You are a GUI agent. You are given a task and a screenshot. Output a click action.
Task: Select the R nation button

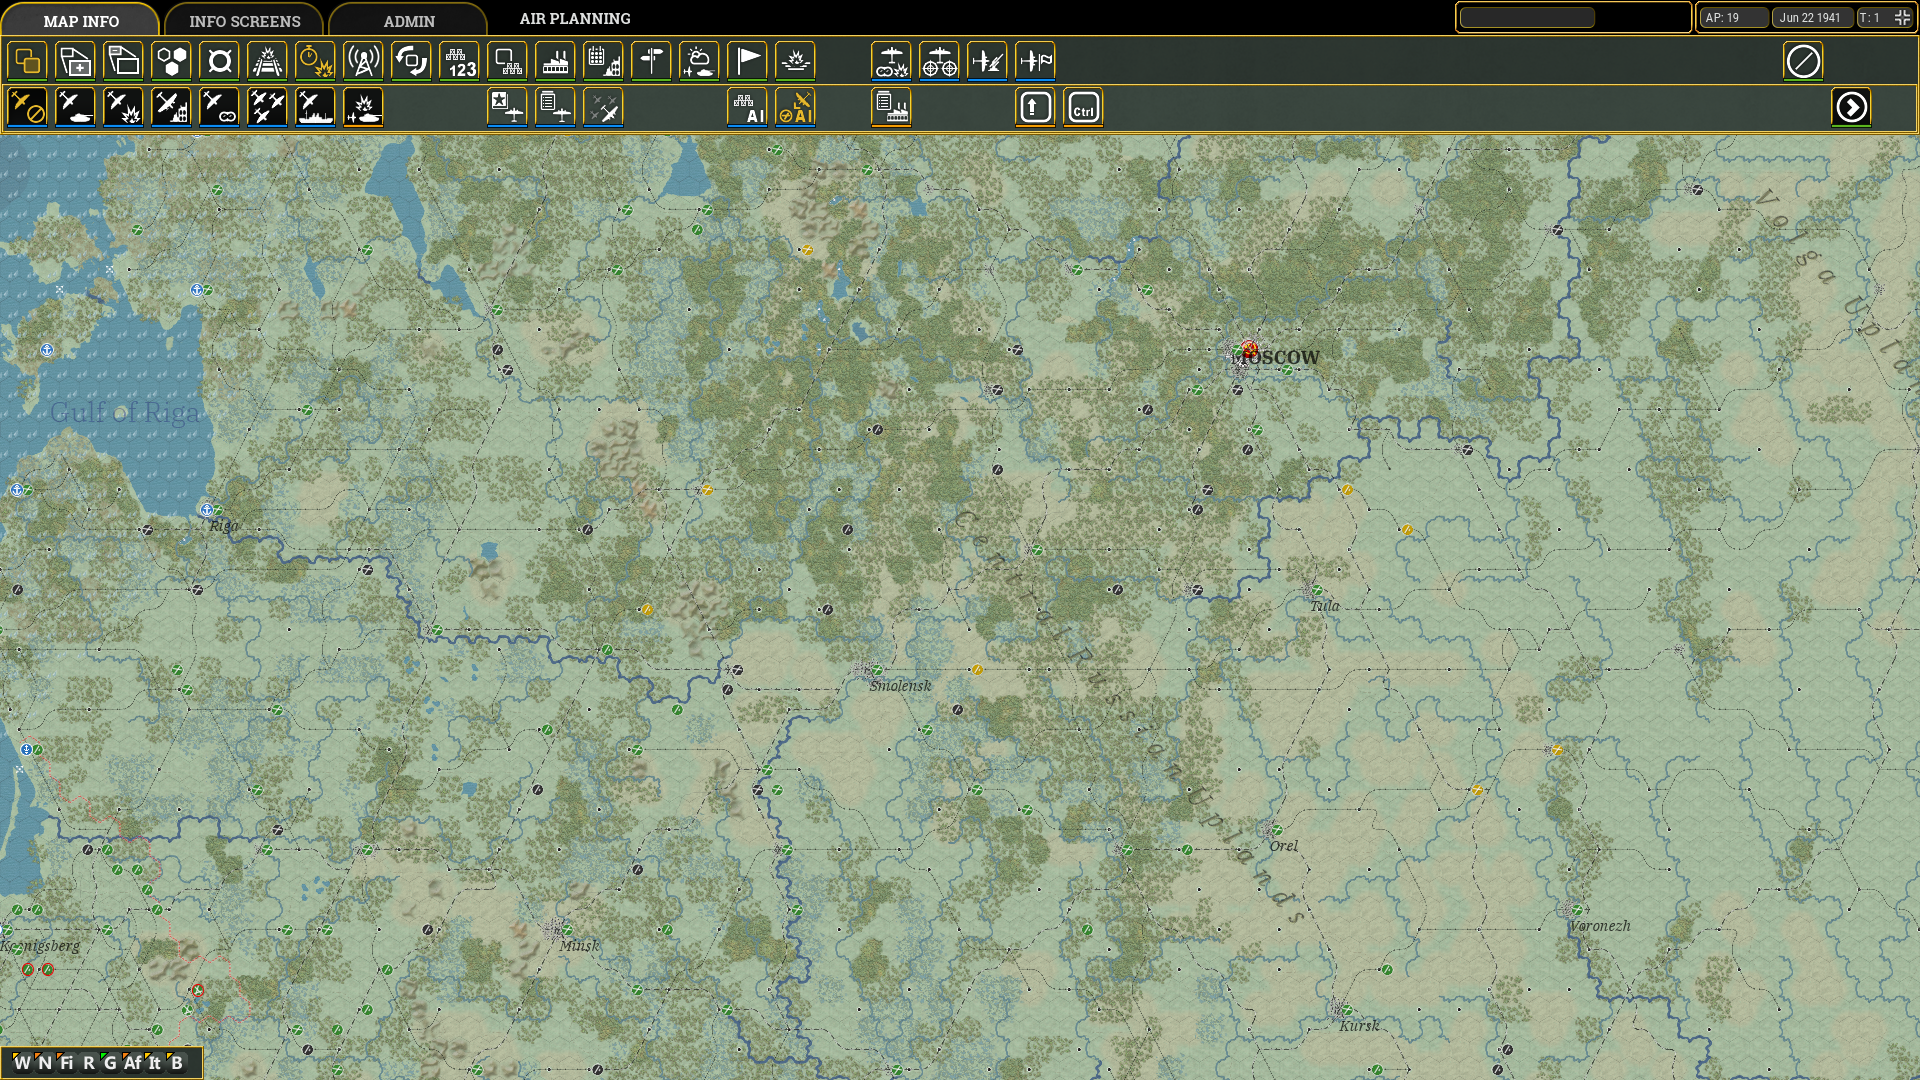pyautogui.click(x=89, y=1062)
